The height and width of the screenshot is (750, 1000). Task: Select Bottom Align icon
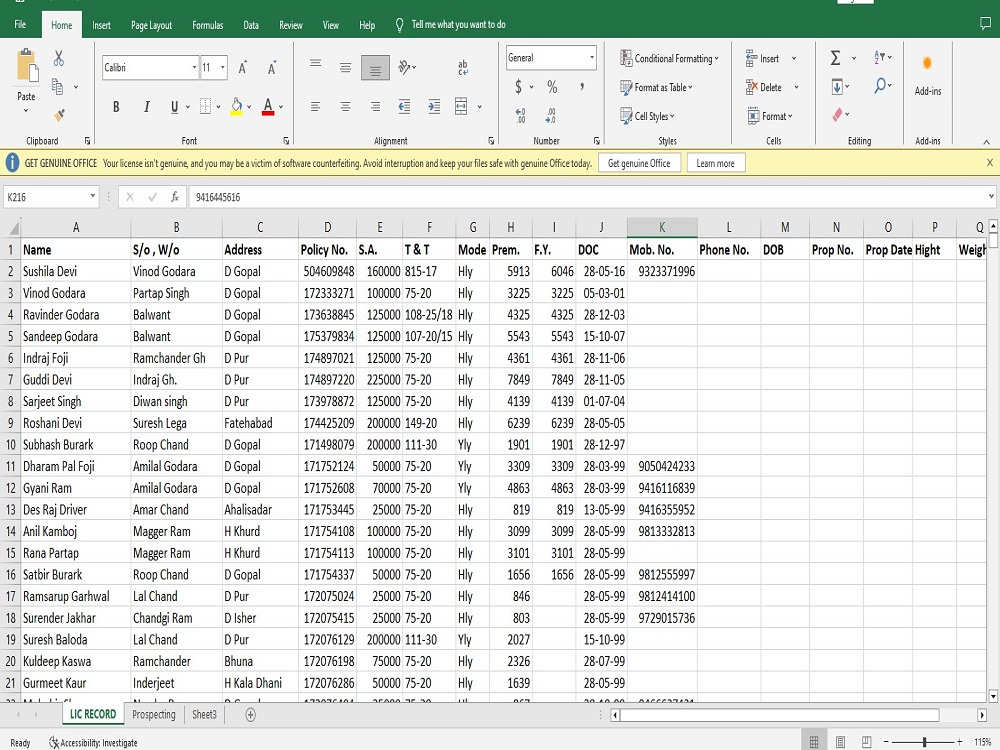(x=375, y=68)
